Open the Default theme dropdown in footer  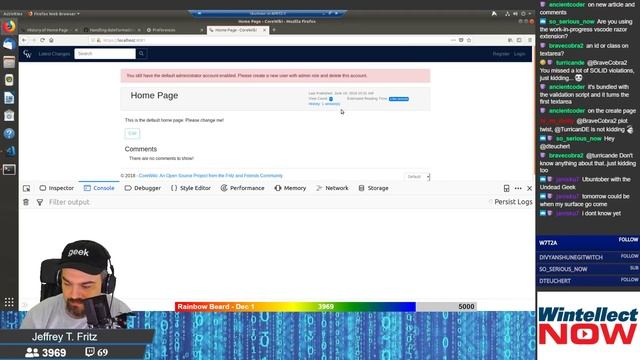coord(418,177)
